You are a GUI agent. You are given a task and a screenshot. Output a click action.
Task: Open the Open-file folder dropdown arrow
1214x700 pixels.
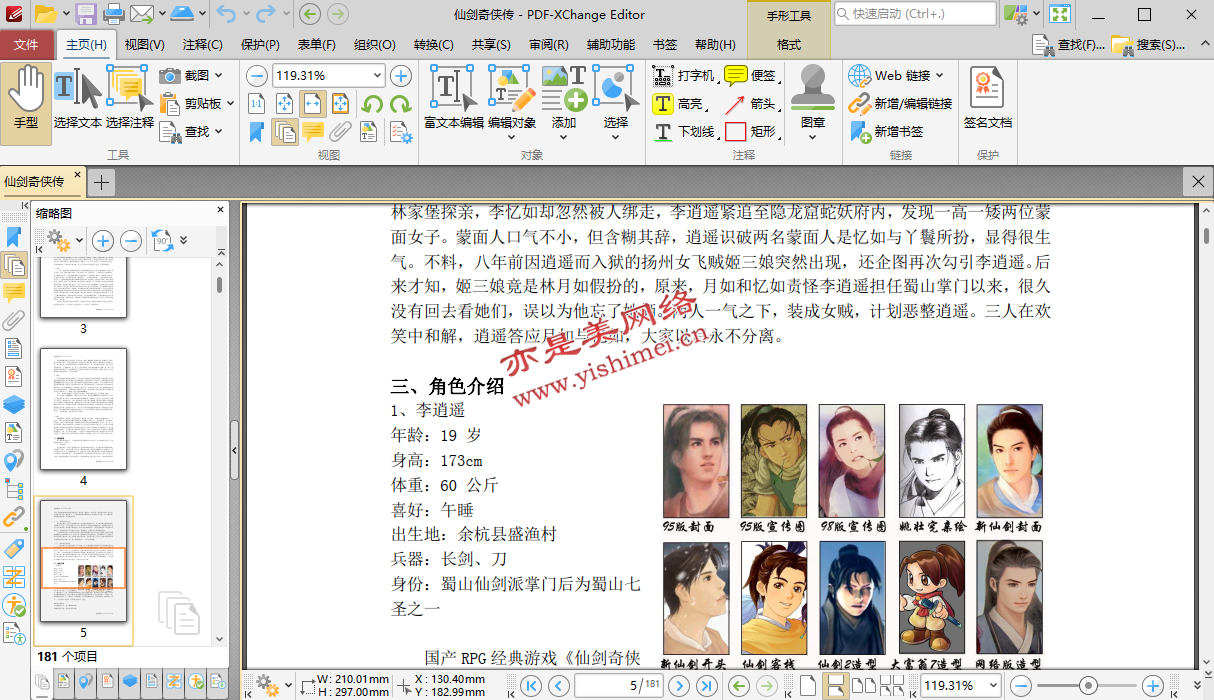point(65,14)
